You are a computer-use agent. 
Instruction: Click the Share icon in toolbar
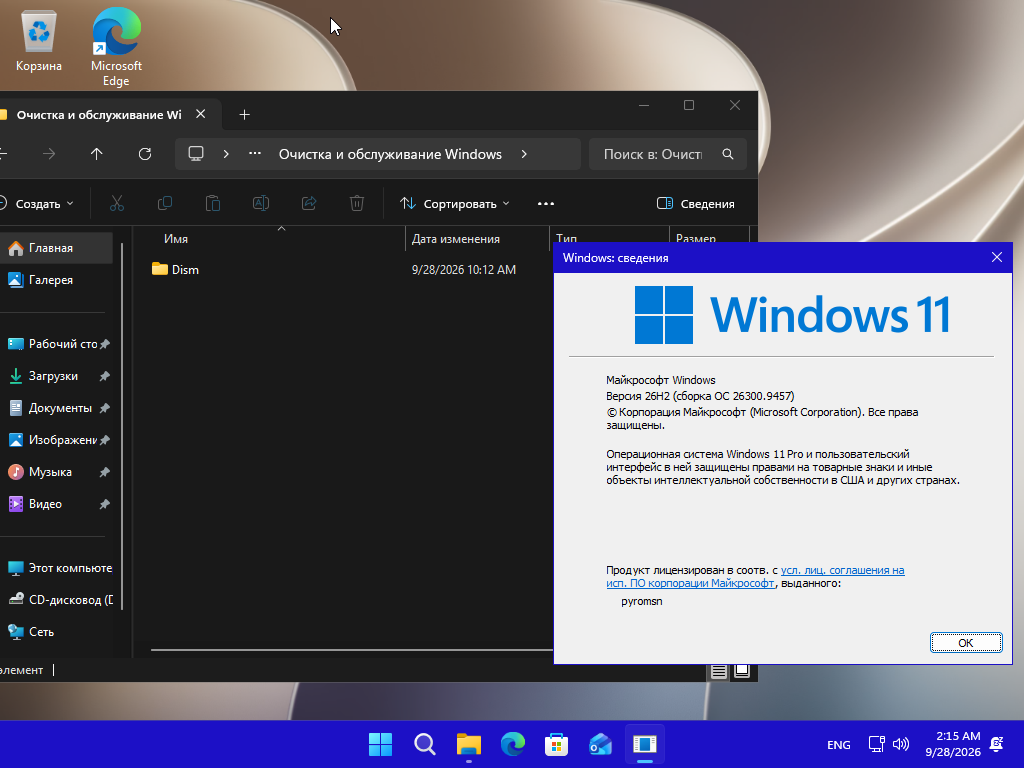(x=309, y=204)
